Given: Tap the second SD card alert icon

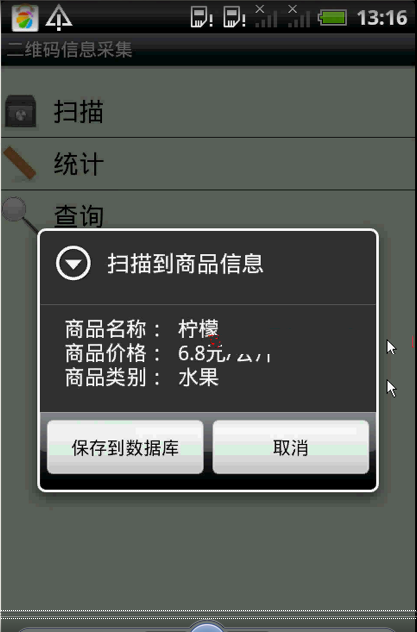Looking at the screenshot, I should click(234, 17).
